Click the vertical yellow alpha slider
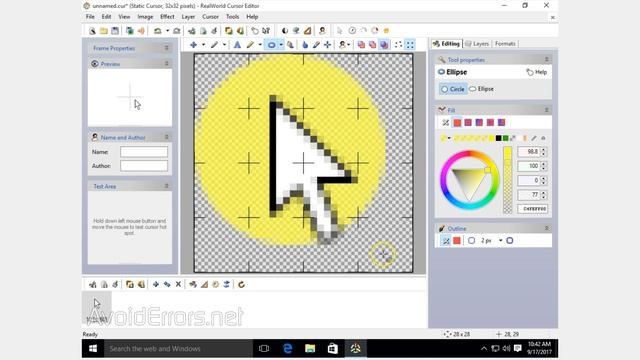This screenshot has height=360, width=640. click(507, 180)
